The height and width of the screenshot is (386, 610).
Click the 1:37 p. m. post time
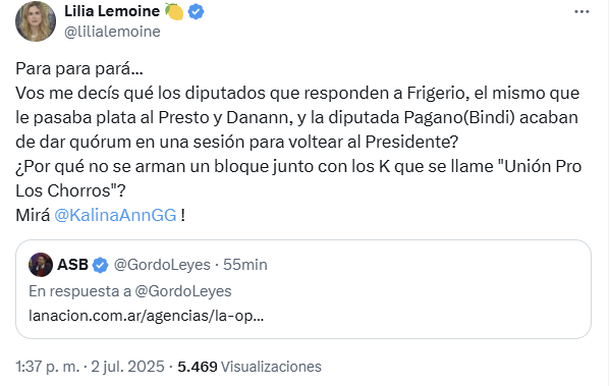[x=47, y=367]
